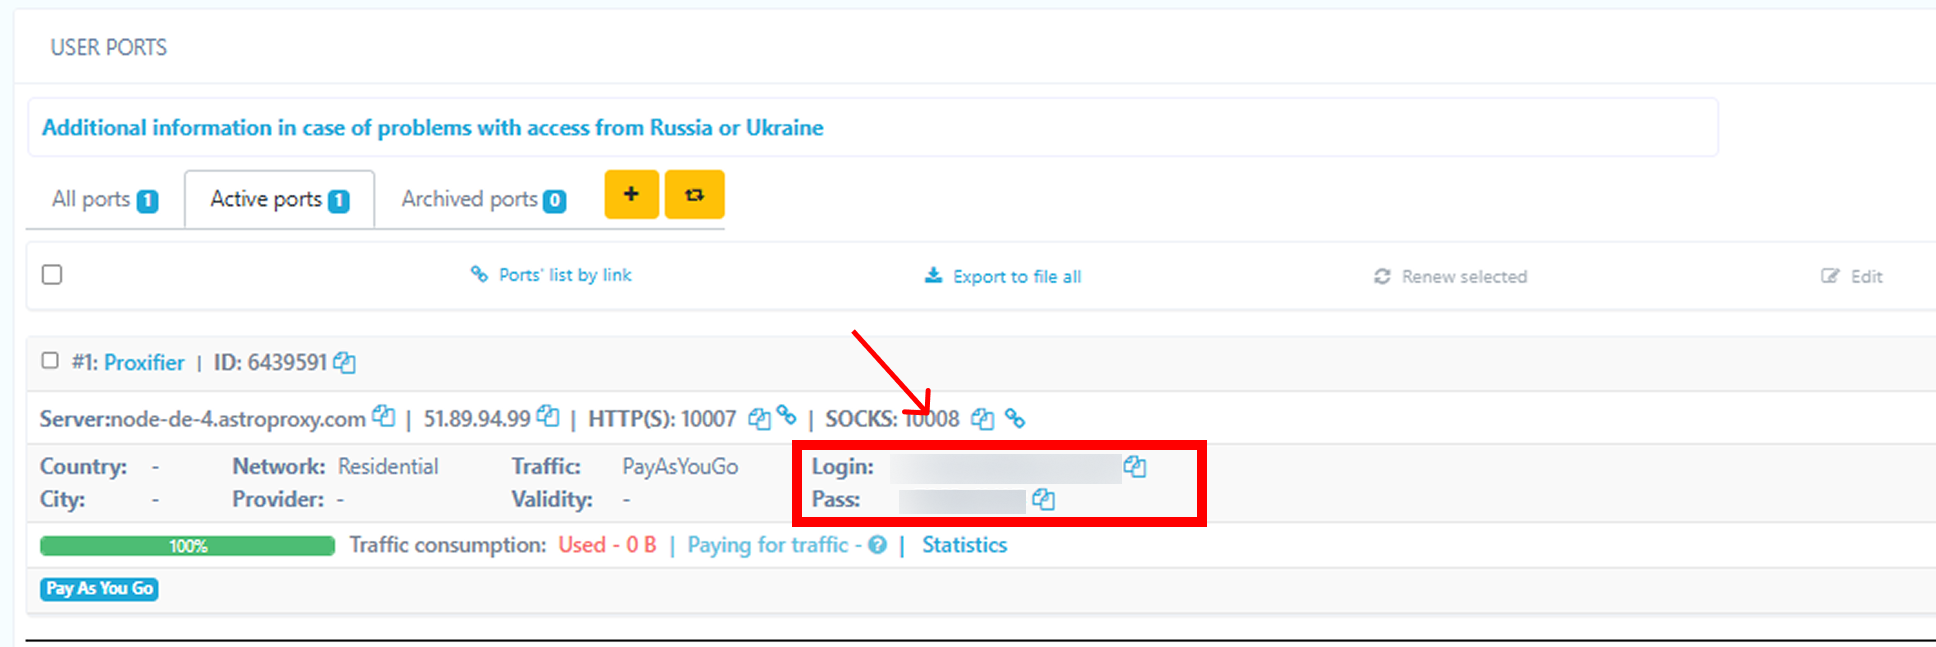Click the HTTP(S): 10007 text
This screenshot has width=1936, height=647.
point(662,419)
